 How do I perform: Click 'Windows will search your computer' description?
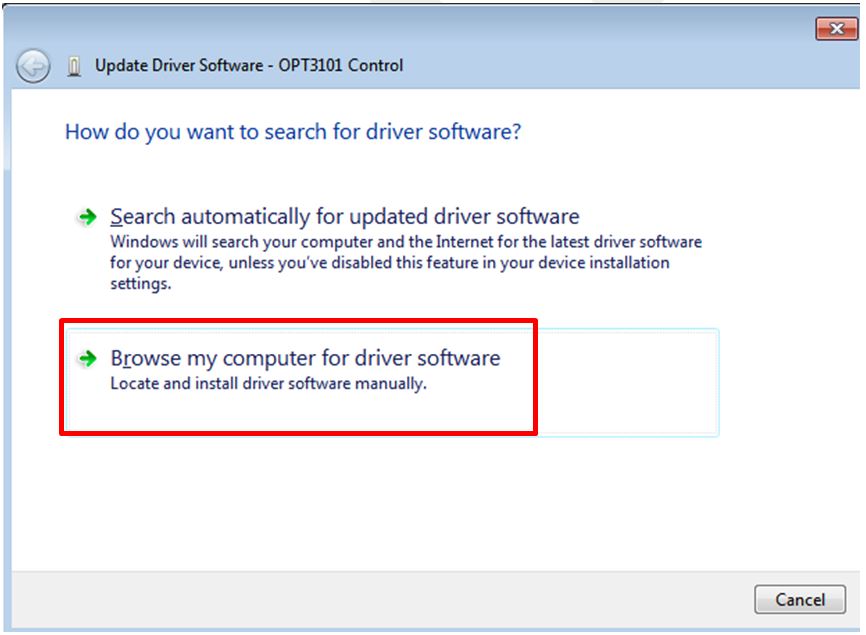pyautogui.click(x=406, y=262)
